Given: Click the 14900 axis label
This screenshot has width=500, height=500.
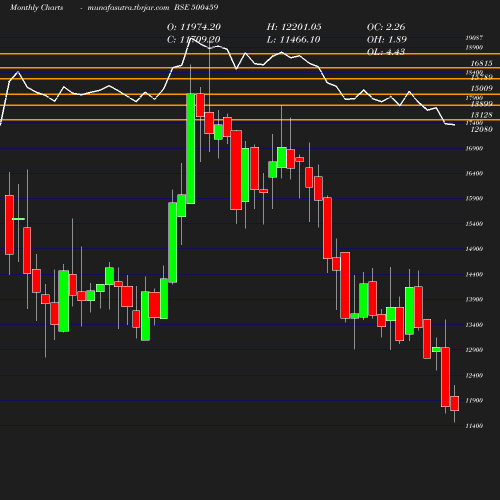Looking at the screenshot, I should point(474,249).
